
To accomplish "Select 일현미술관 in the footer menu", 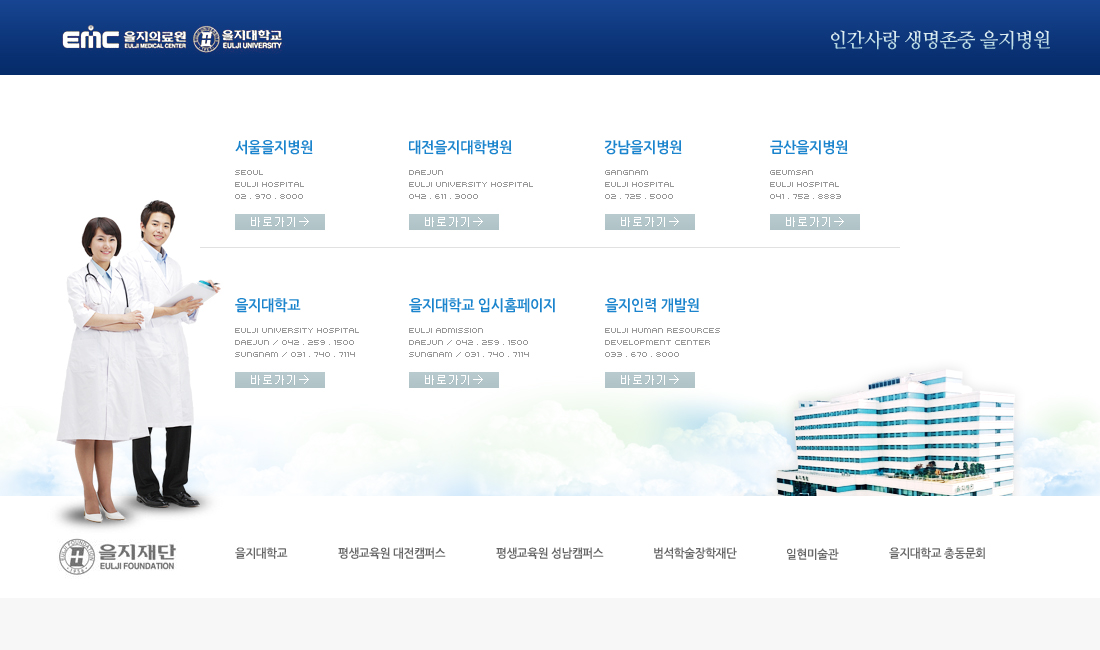I will (x=812, y=554).
